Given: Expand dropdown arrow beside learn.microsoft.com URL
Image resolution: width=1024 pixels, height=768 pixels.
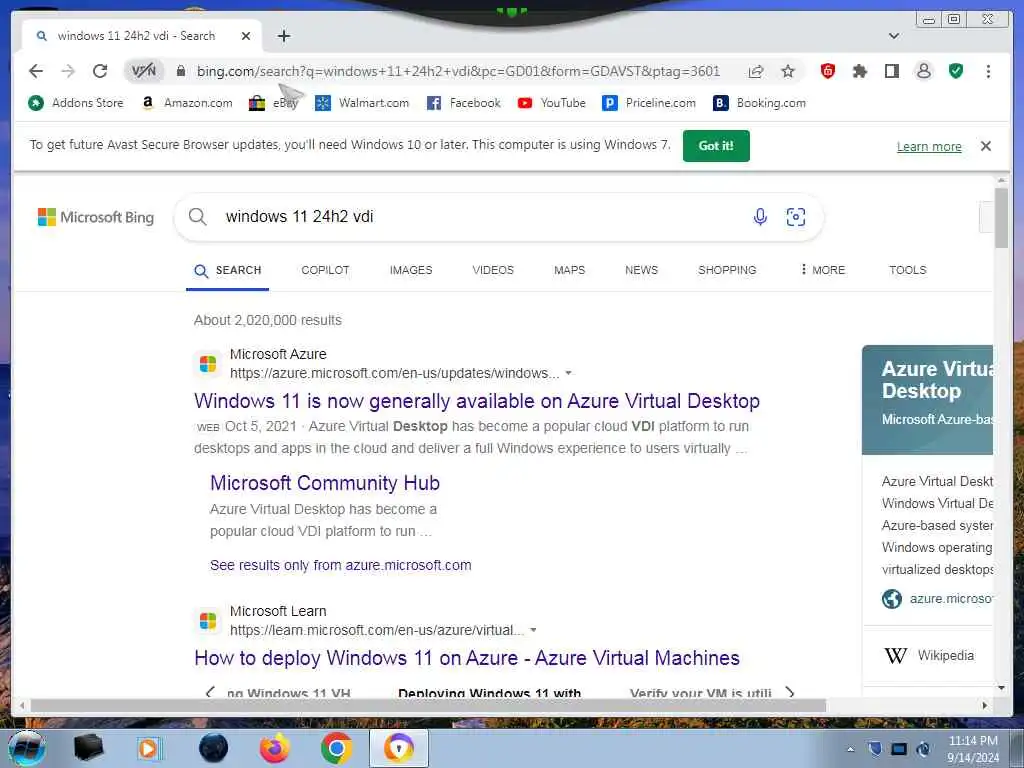Looking at the screenshot, I should point(534,630).
